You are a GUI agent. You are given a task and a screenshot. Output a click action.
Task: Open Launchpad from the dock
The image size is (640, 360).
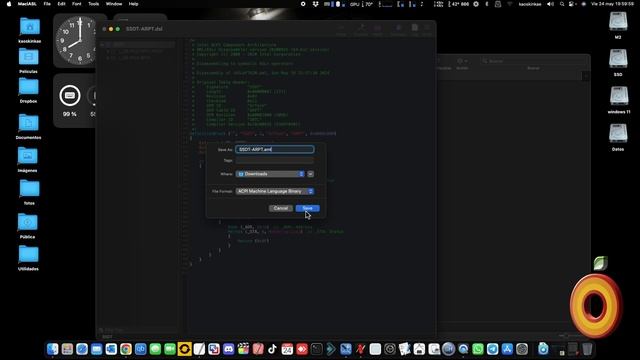[67, 349]
